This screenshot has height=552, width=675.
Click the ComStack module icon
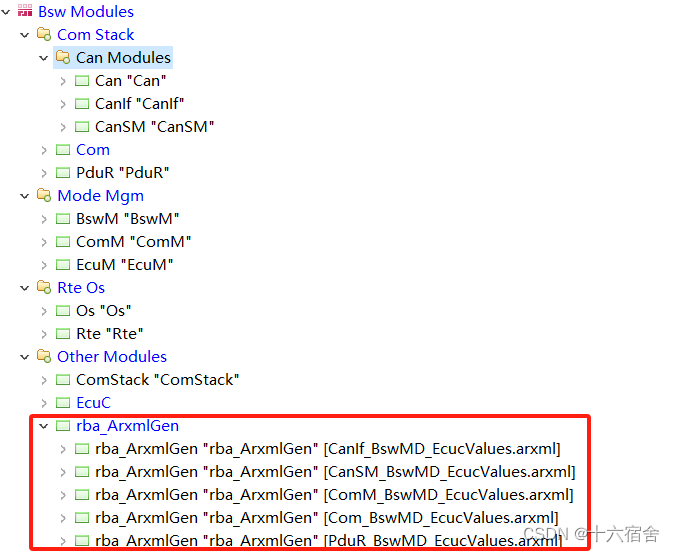(63, 380)
